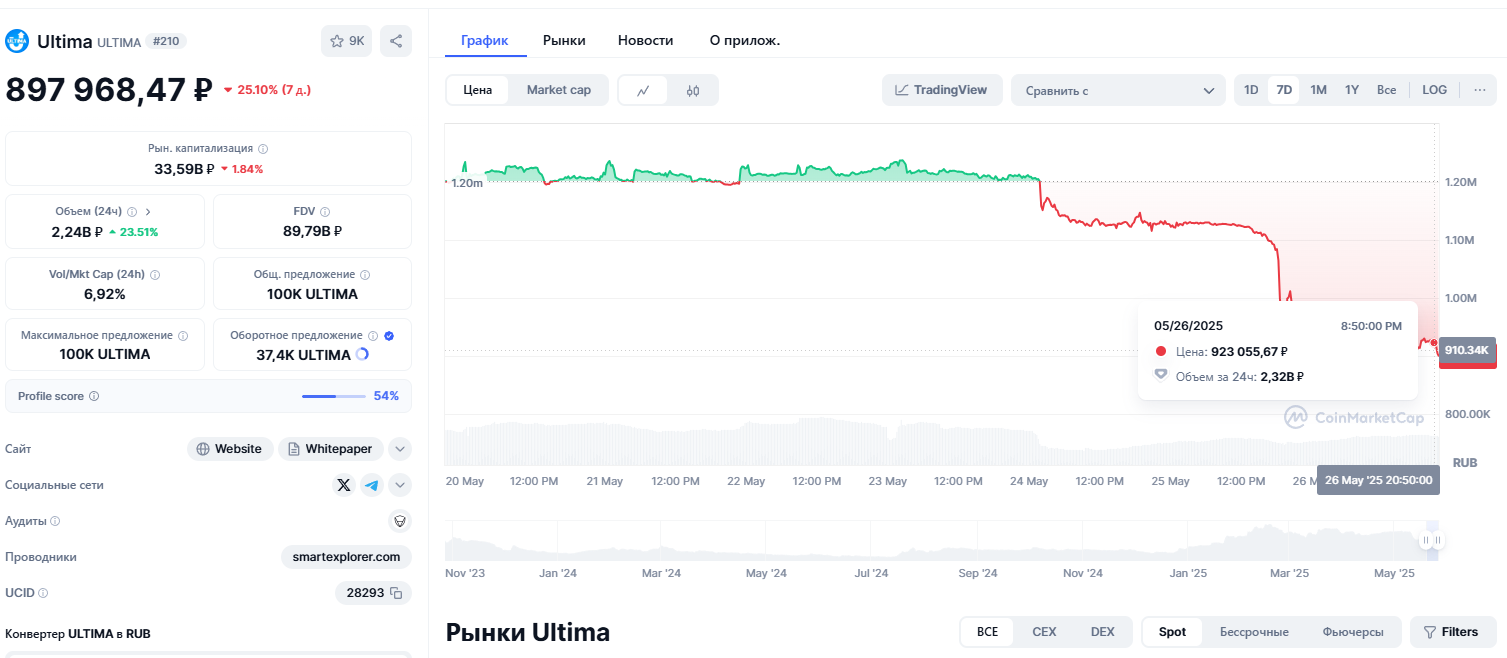The height and width of the screenshot is (658, 1507).
Task: Open the TradingView chart button
Action: point(941,90)
